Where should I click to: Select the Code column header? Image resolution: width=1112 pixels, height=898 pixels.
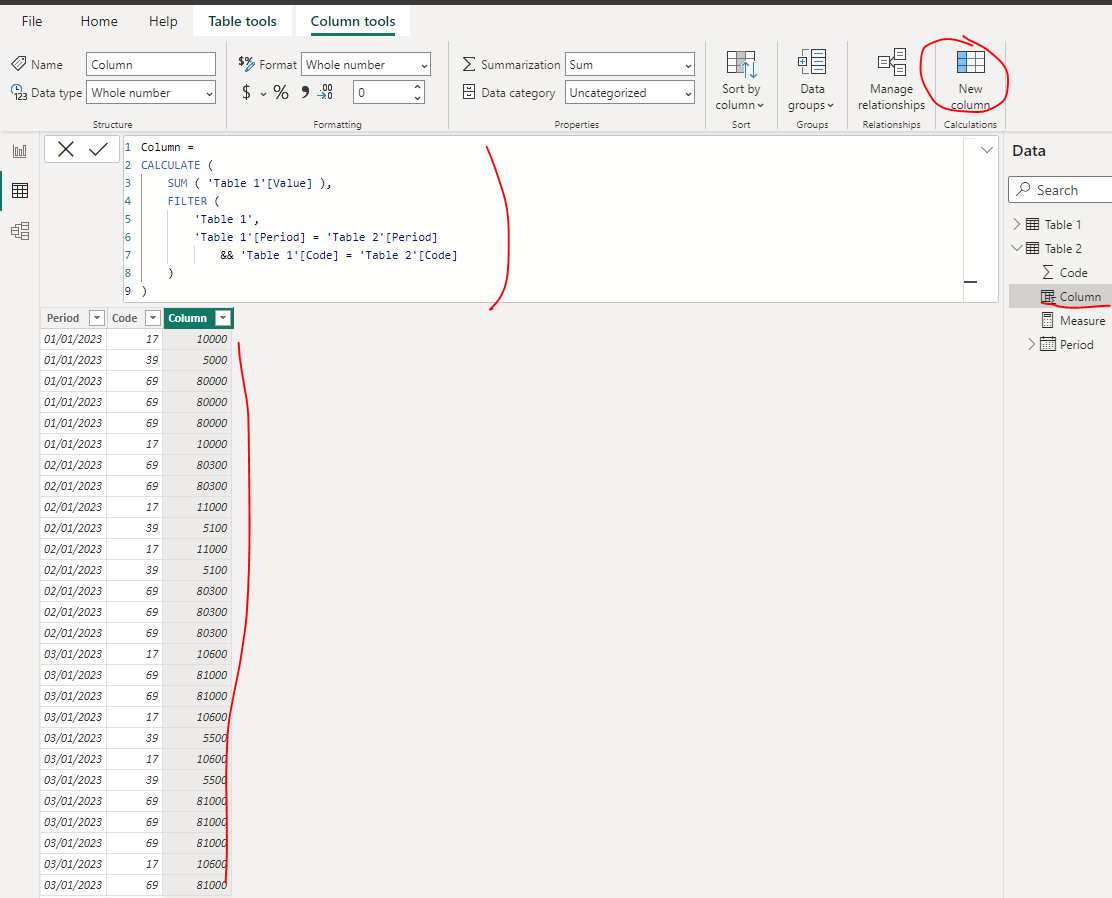[125, 318]
